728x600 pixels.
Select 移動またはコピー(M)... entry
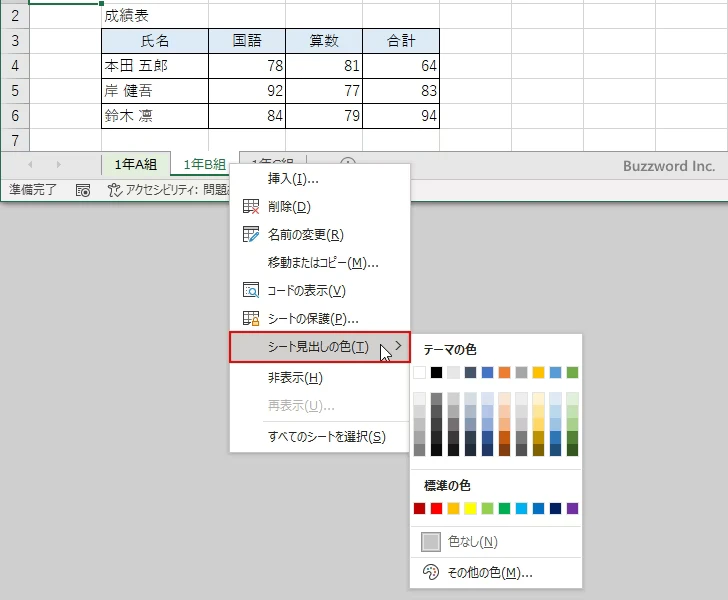(x=320, y=263)
